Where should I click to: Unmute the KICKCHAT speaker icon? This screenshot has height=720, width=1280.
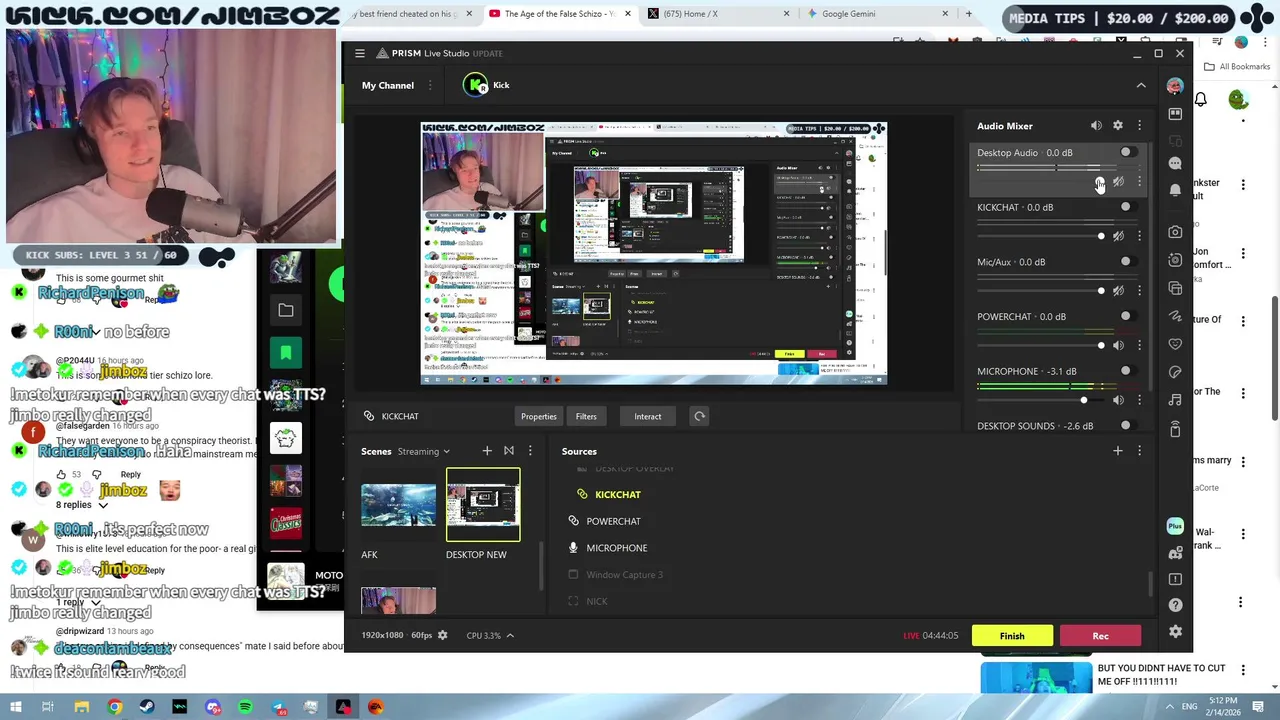pyautogui.click(x=1118, y=236)
